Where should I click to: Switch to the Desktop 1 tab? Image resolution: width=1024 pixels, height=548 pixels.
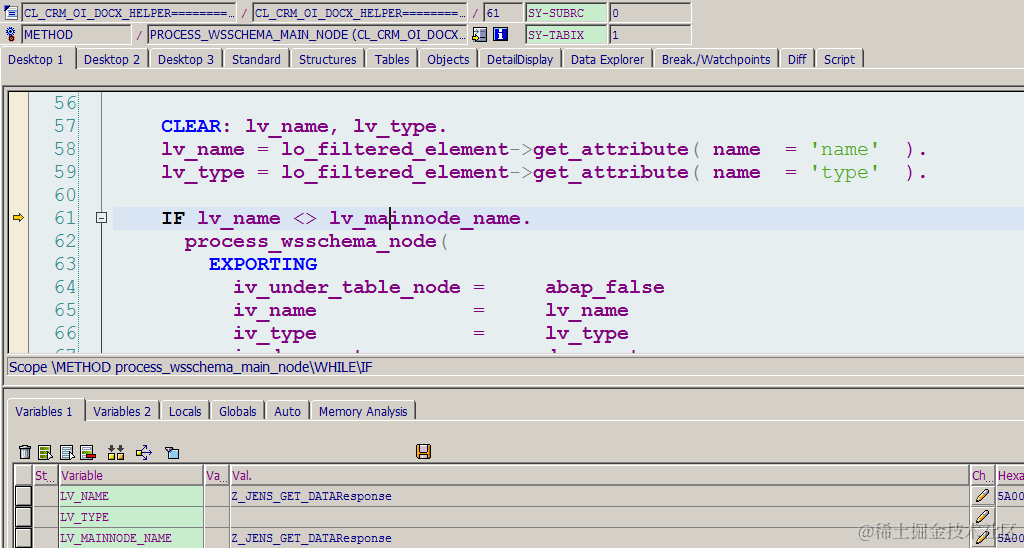37,59
